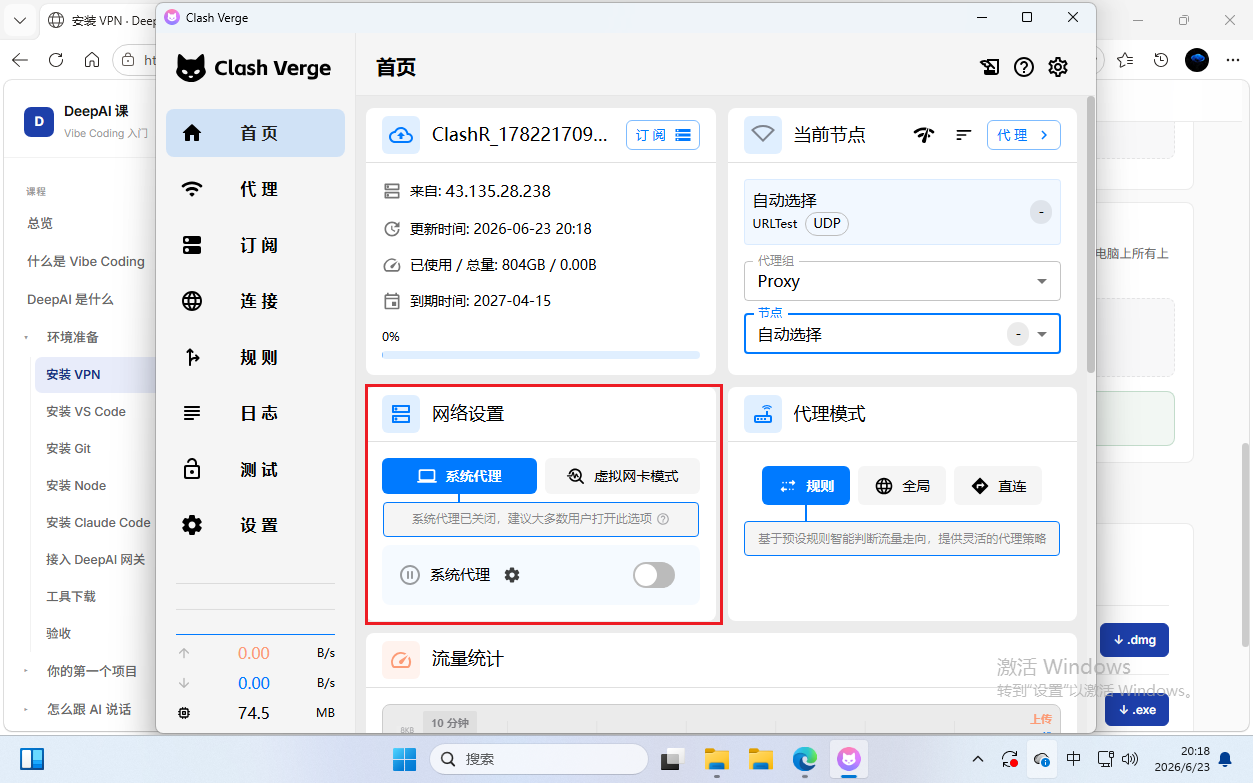The width and height of the screenshot is (1253, 783).
Task: Click the memory chip icon near 74.5 MB
Action: point(184,713)
